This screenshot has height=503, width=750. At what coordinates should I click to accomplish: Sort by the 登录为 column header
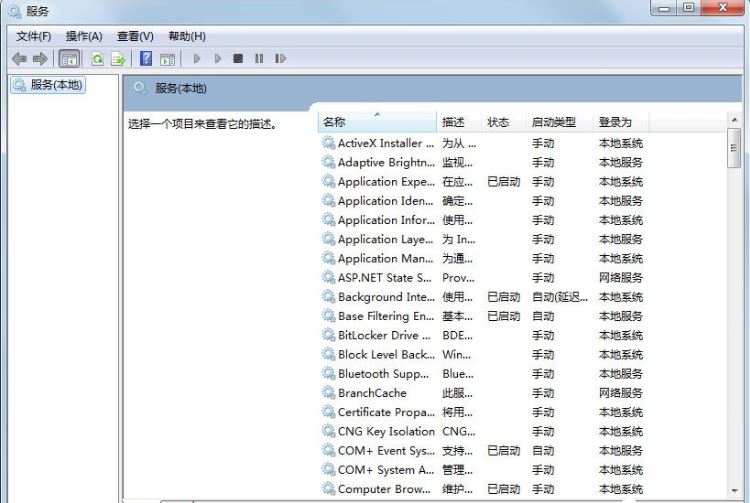pyautogui.click(x=620, y=122)
